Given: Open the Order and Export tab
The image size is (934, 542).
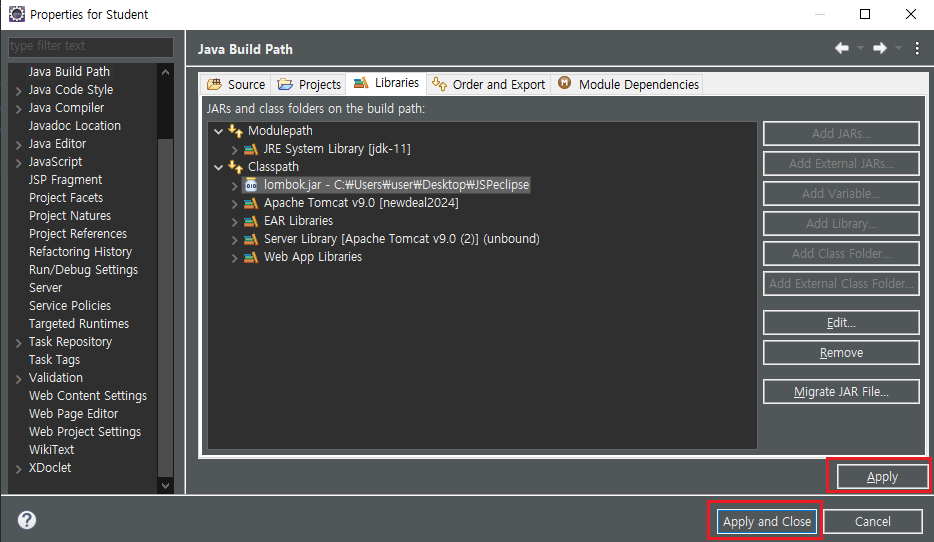Looking at the screenshot, I should 488,85.
